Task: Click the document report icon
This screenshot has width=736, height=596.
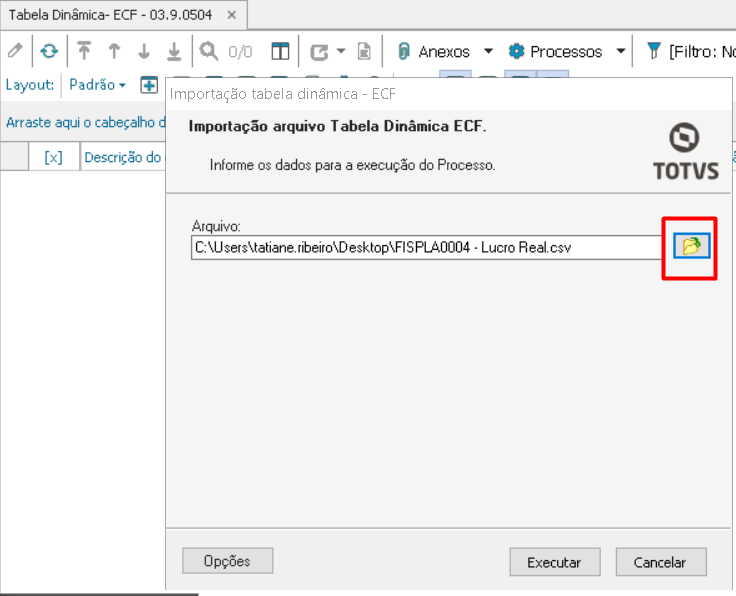Action: 364,51
